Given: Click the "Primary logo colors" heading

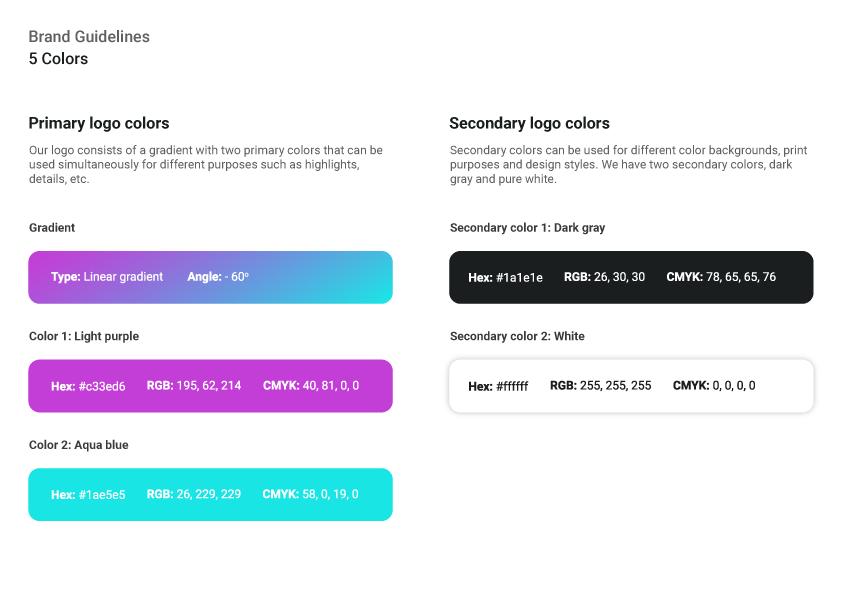Looking at the screenshot, I should tap(99, 124).
